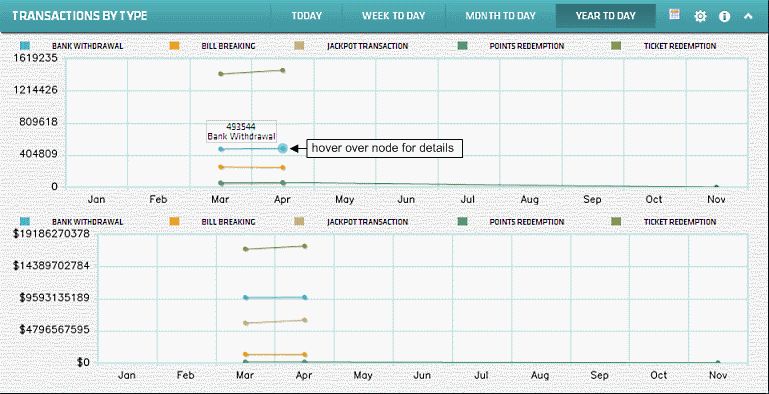
Task: Click Points Redemption November node, top chart
Action: point(716,187)
